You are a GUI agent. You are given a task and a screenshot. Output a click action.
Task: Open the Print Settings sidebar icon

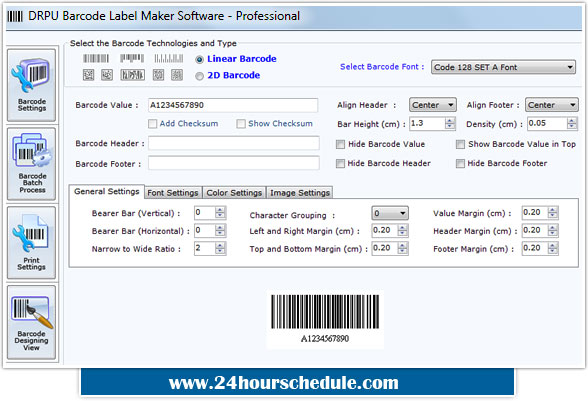pos(32,243)
